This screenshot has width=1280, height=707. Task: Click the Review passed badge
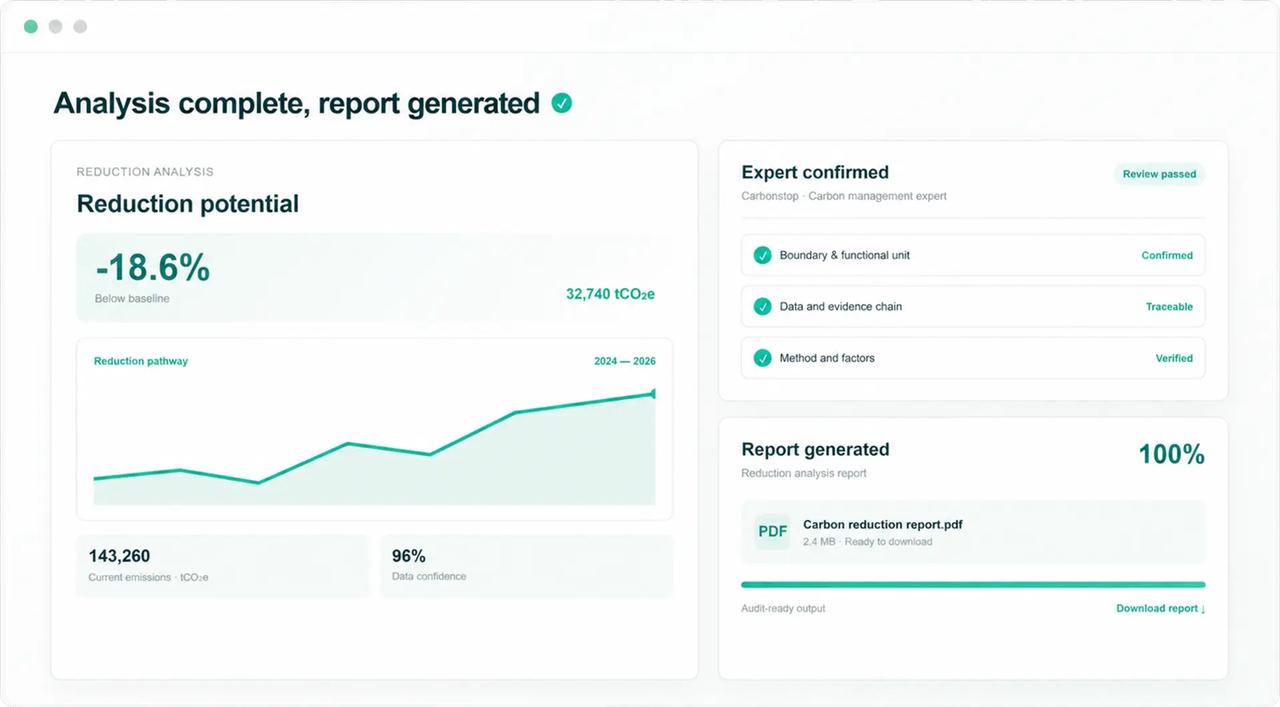pos(1159,174)
